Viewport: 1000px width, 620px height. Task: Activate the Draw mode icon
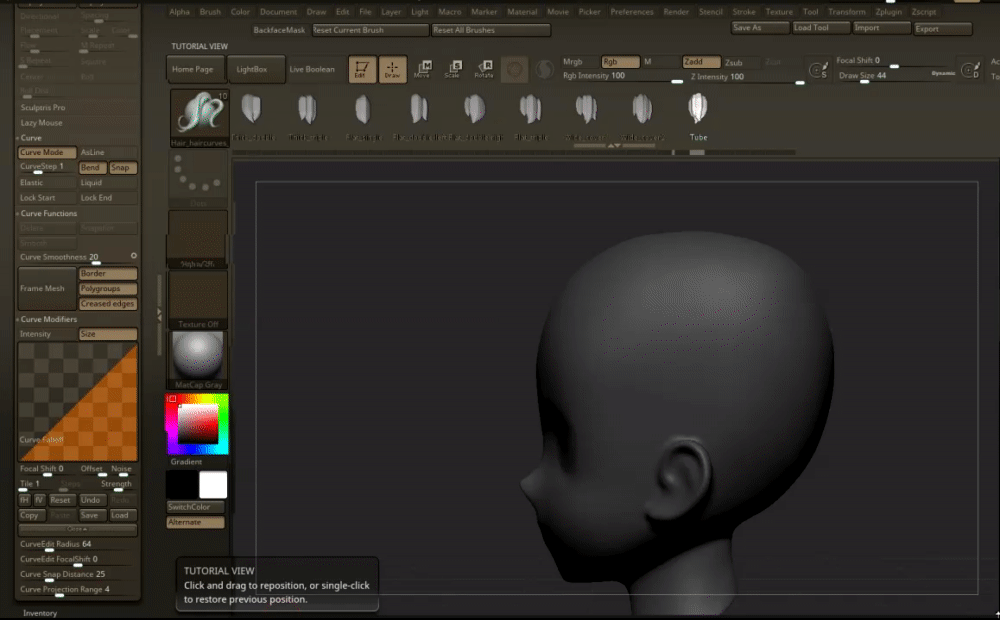tap(392, 70)
